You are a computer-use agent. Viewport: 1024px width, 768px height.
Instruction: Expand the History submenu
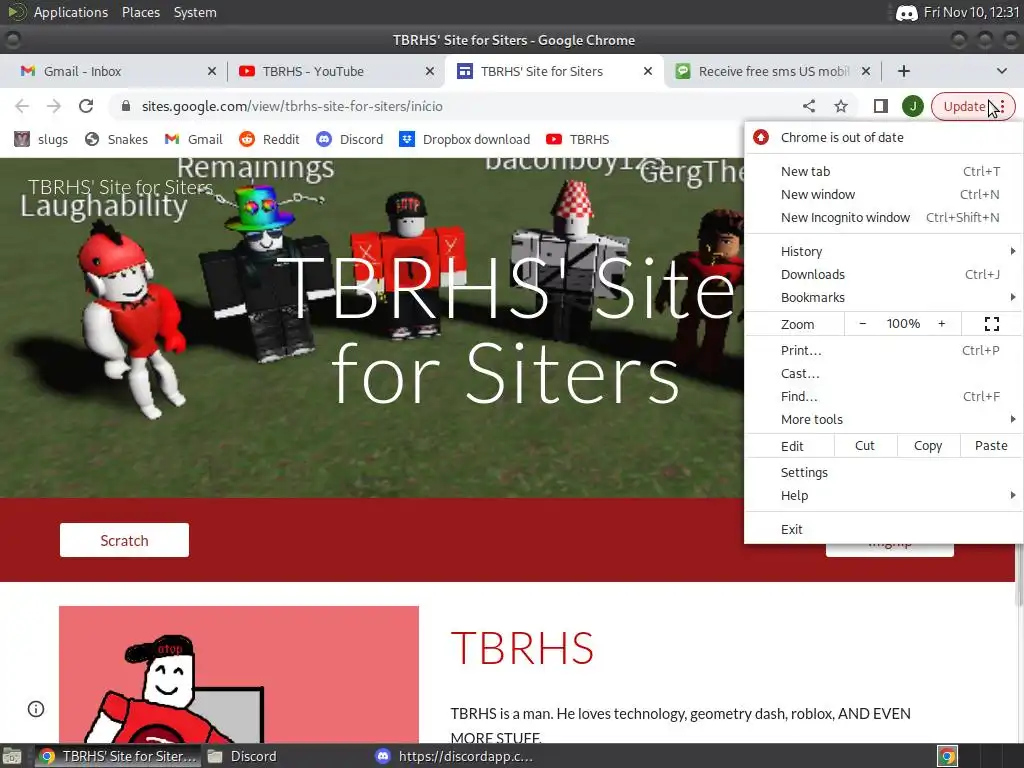click(883, 251)
